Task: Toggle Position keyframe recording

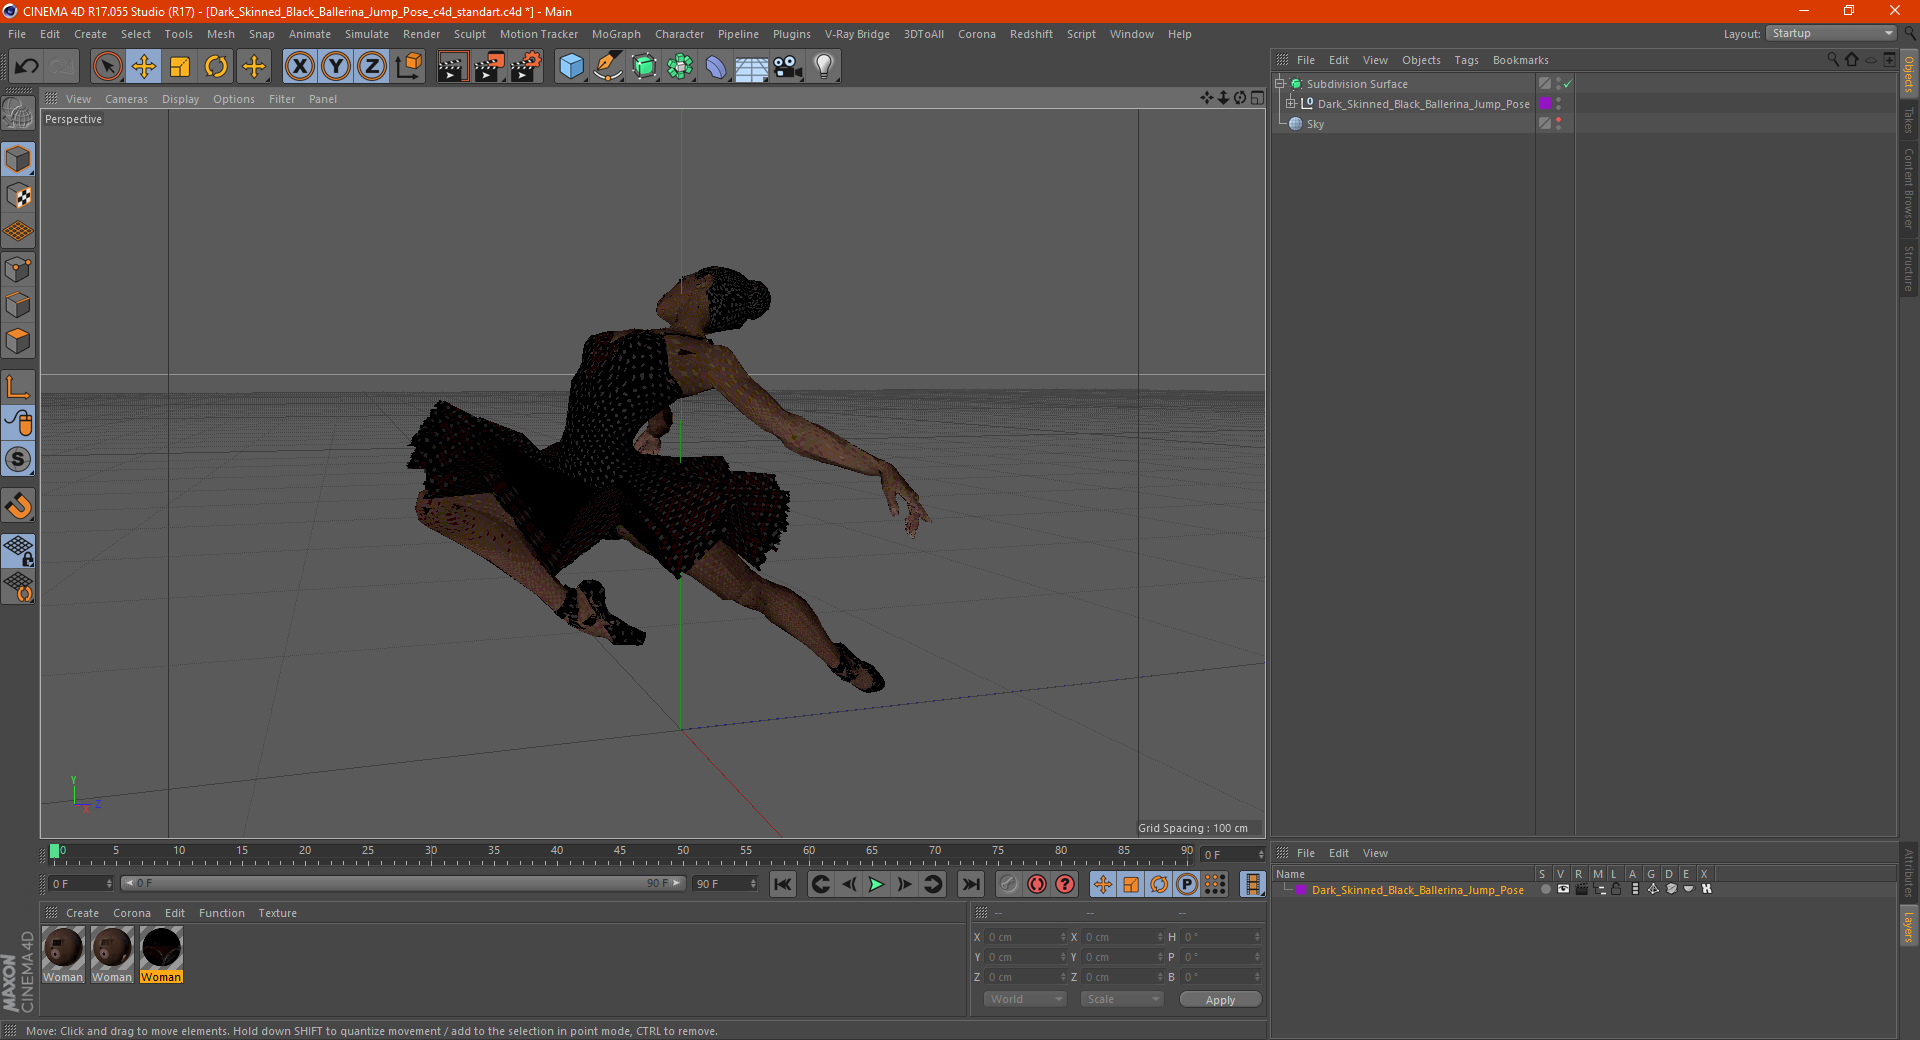Action: [1103, 884]
